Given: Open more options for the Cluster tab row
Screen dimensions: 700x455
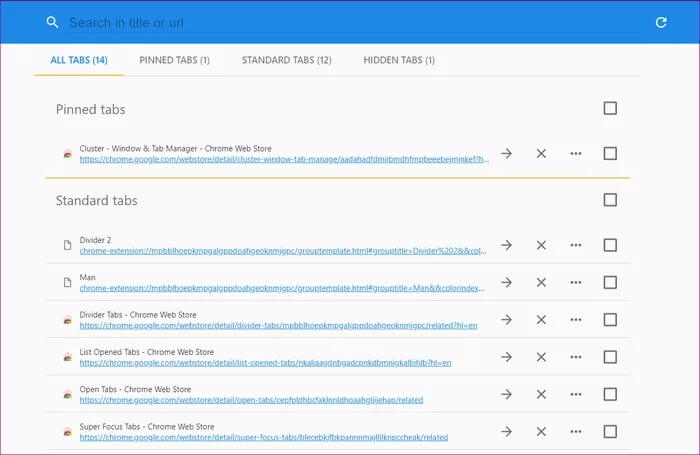Looking at the screenshot, I should [x=576, y=154].
